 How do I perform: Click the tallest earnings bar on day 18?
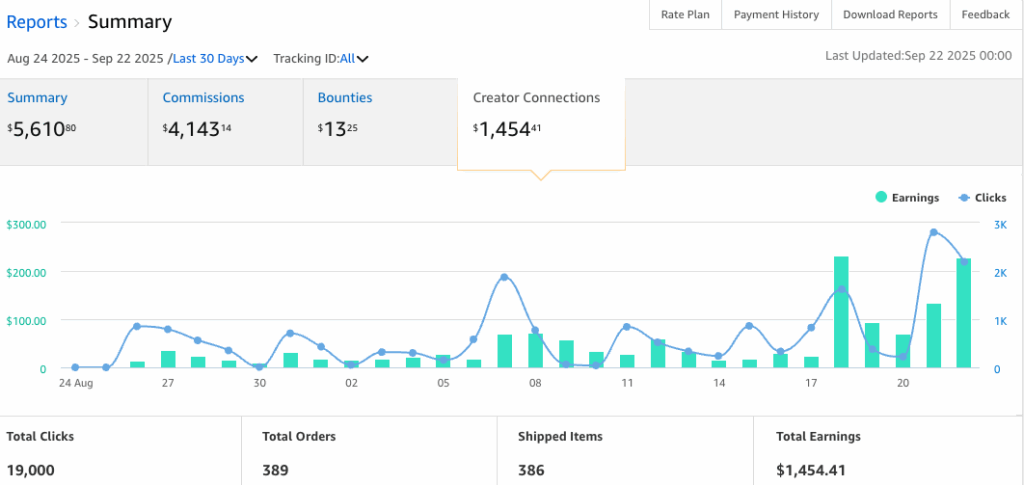pos(841,312)
